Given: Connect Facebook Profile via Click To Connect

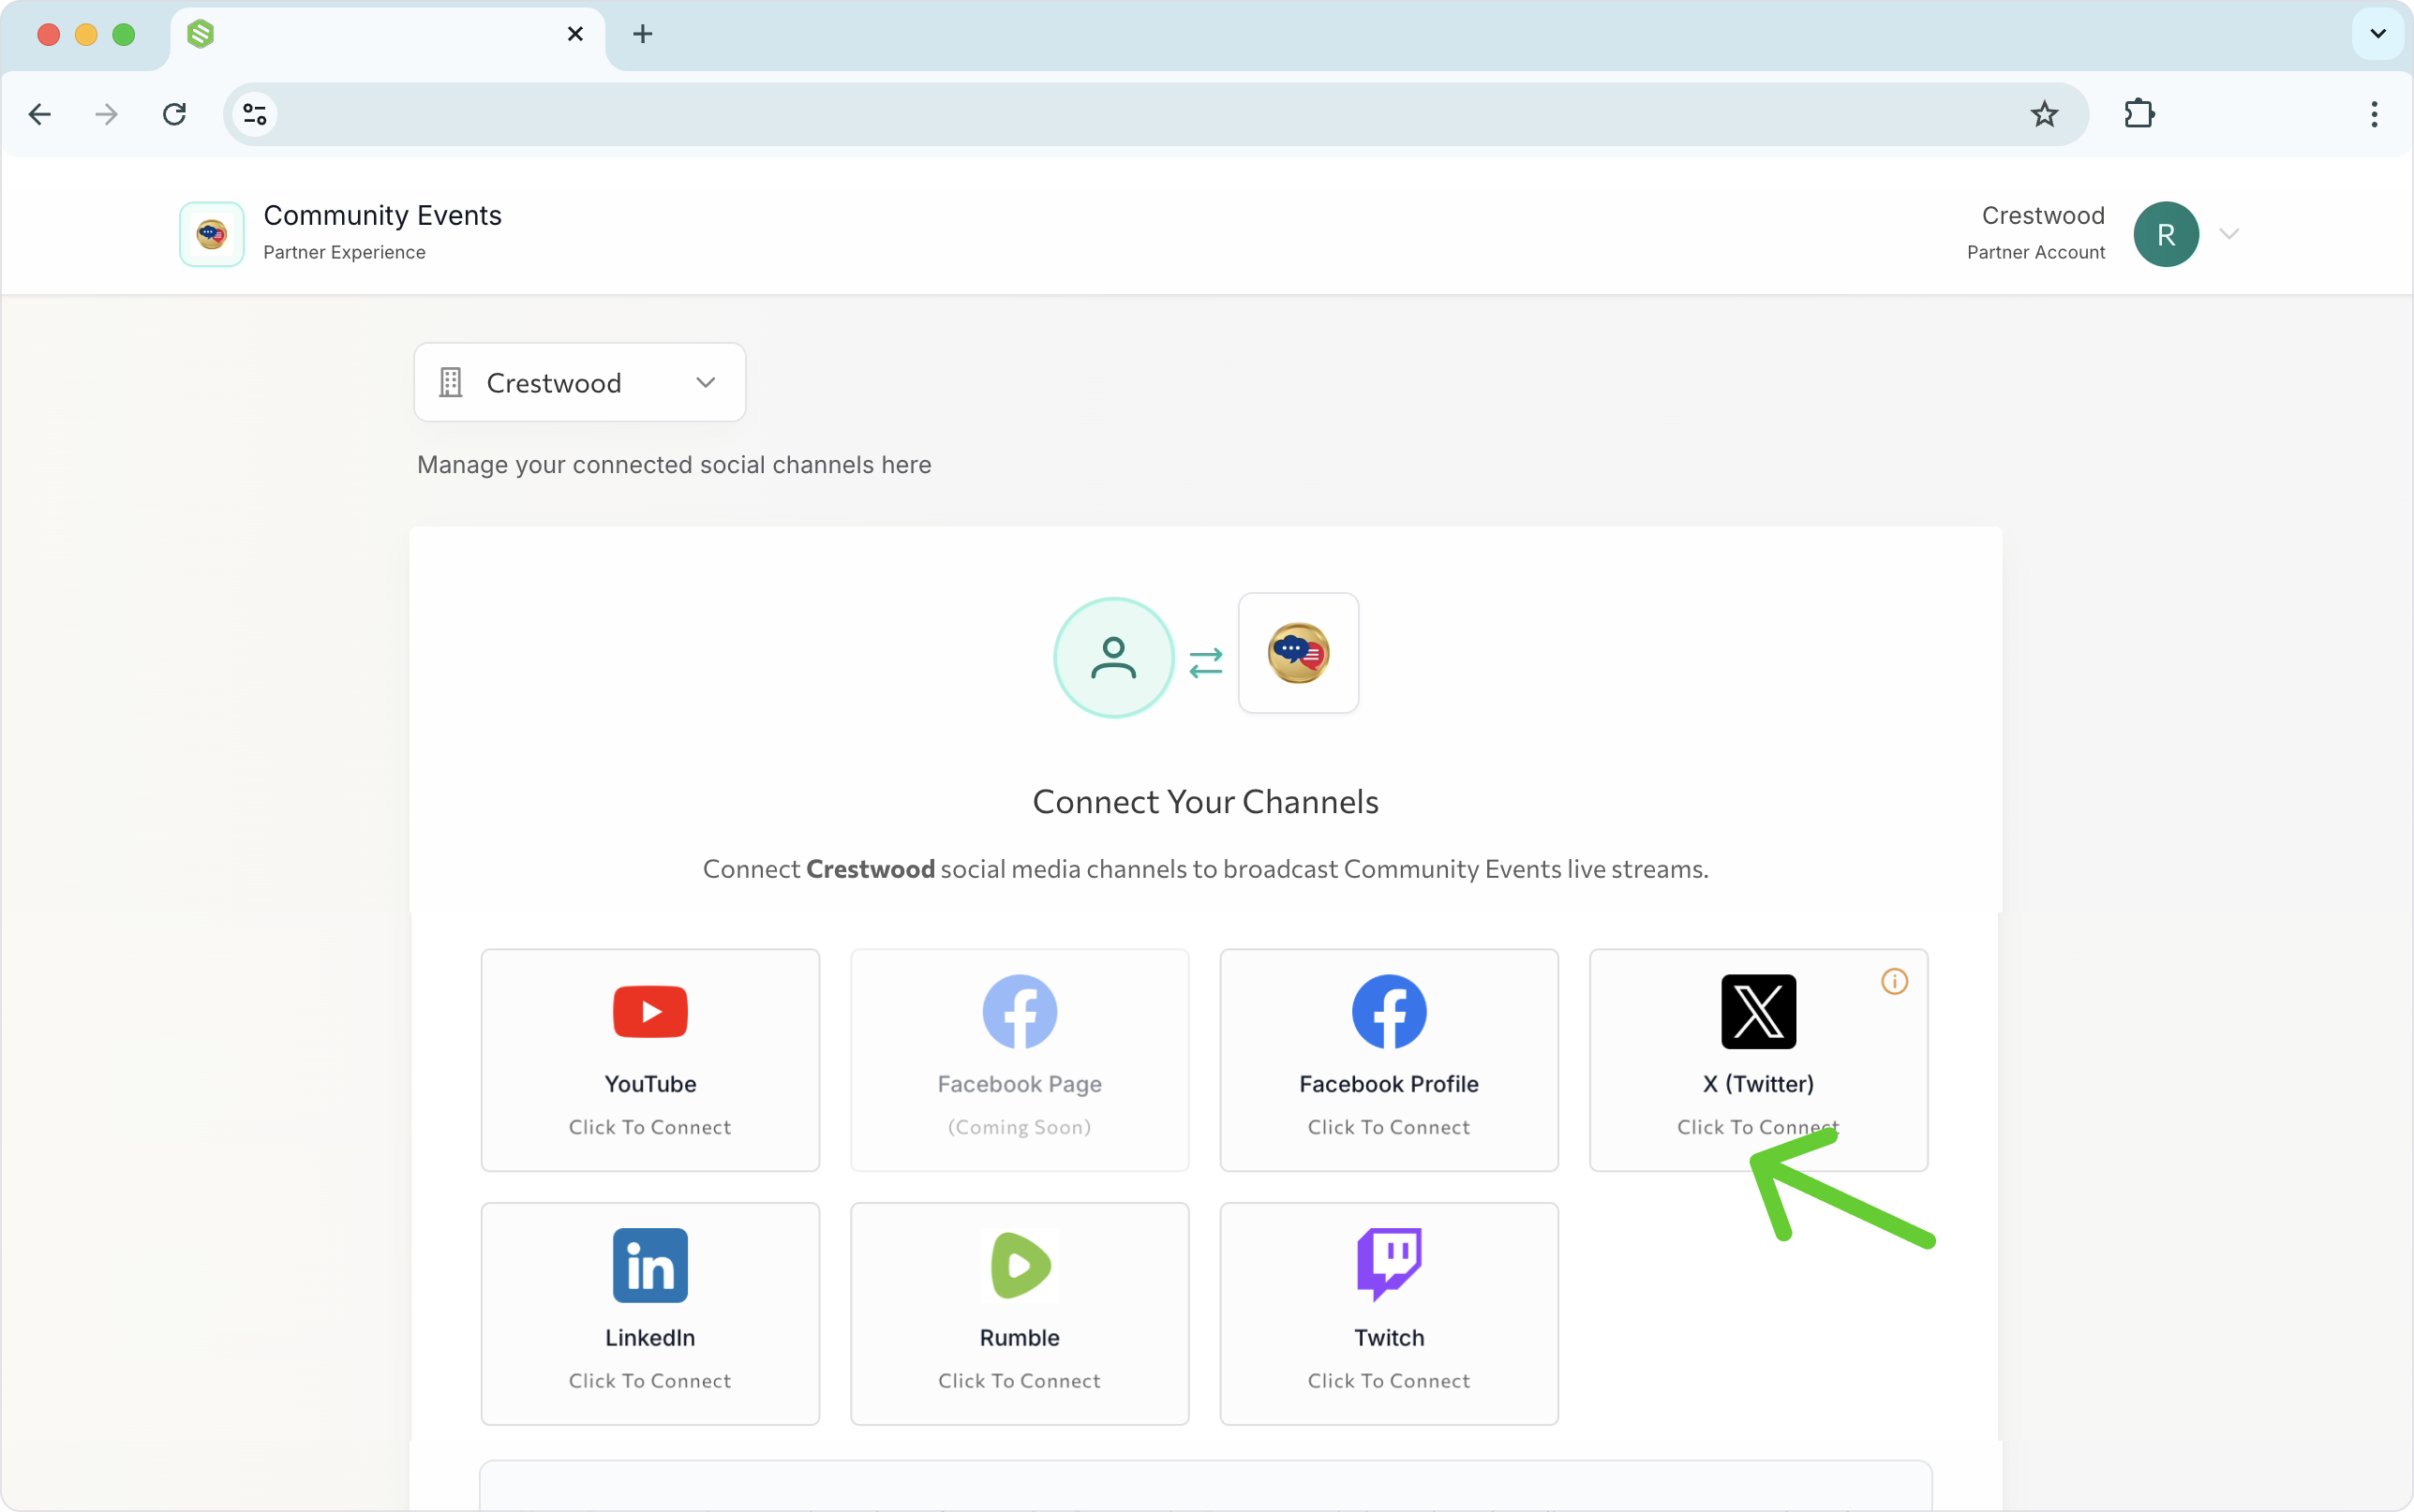Looking at the screenshot, I should coord(1389,1127).
